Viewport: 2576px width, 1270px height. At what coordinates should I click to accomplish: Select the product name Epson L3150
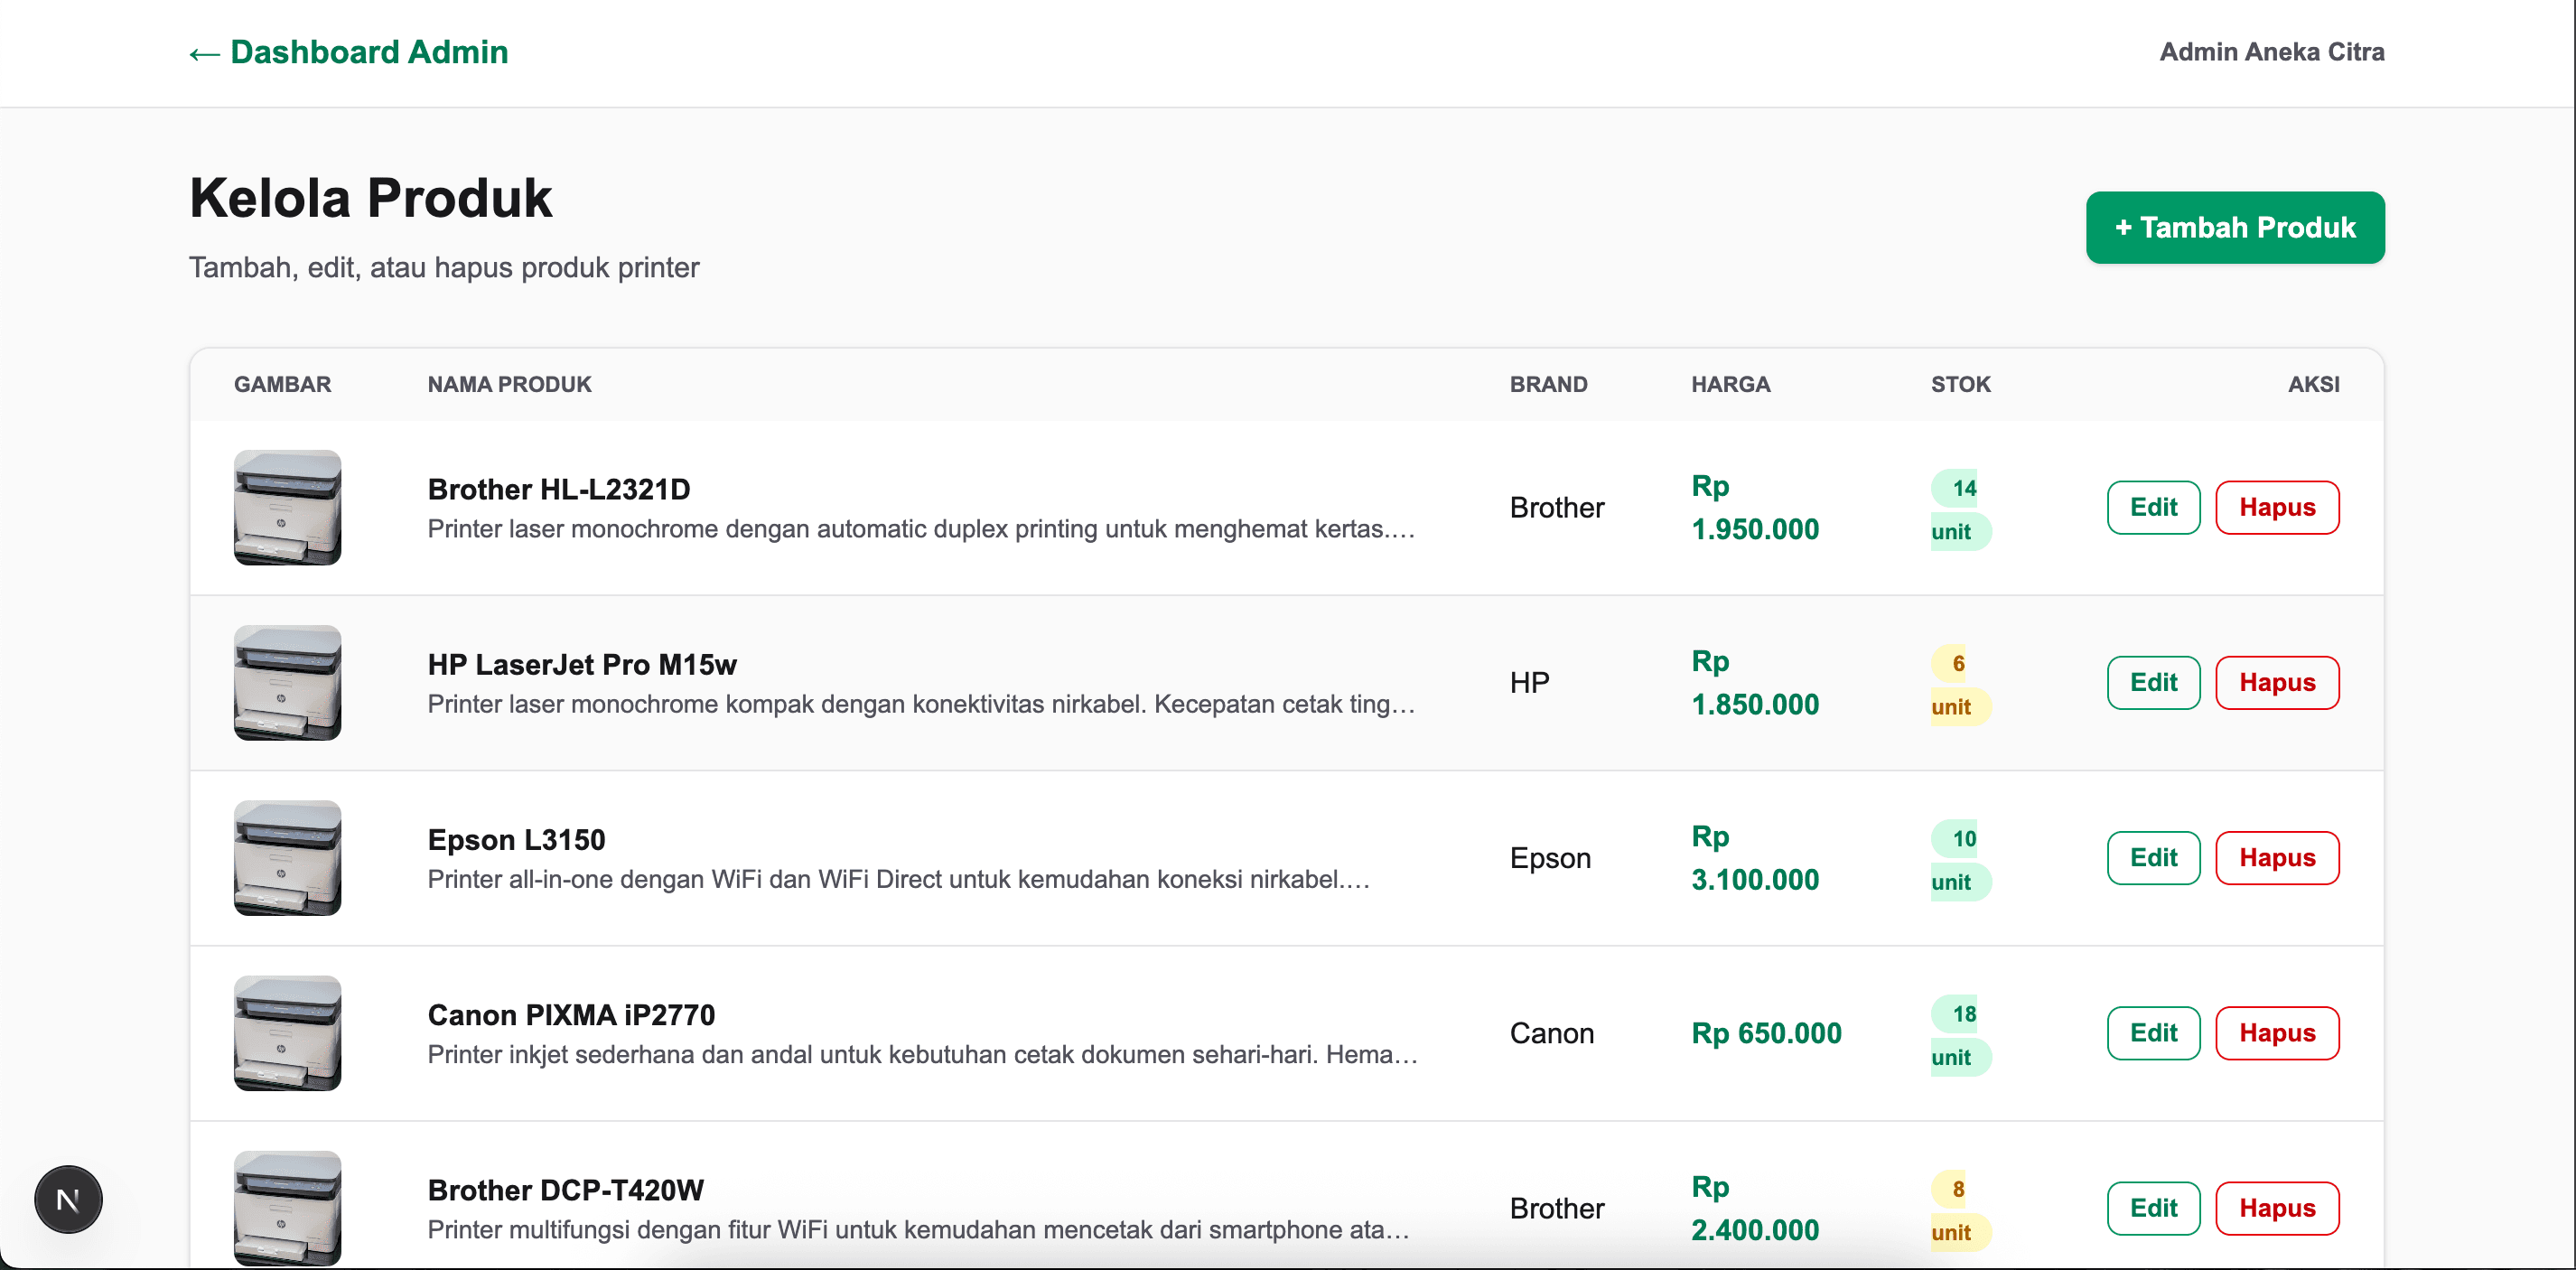516,839
